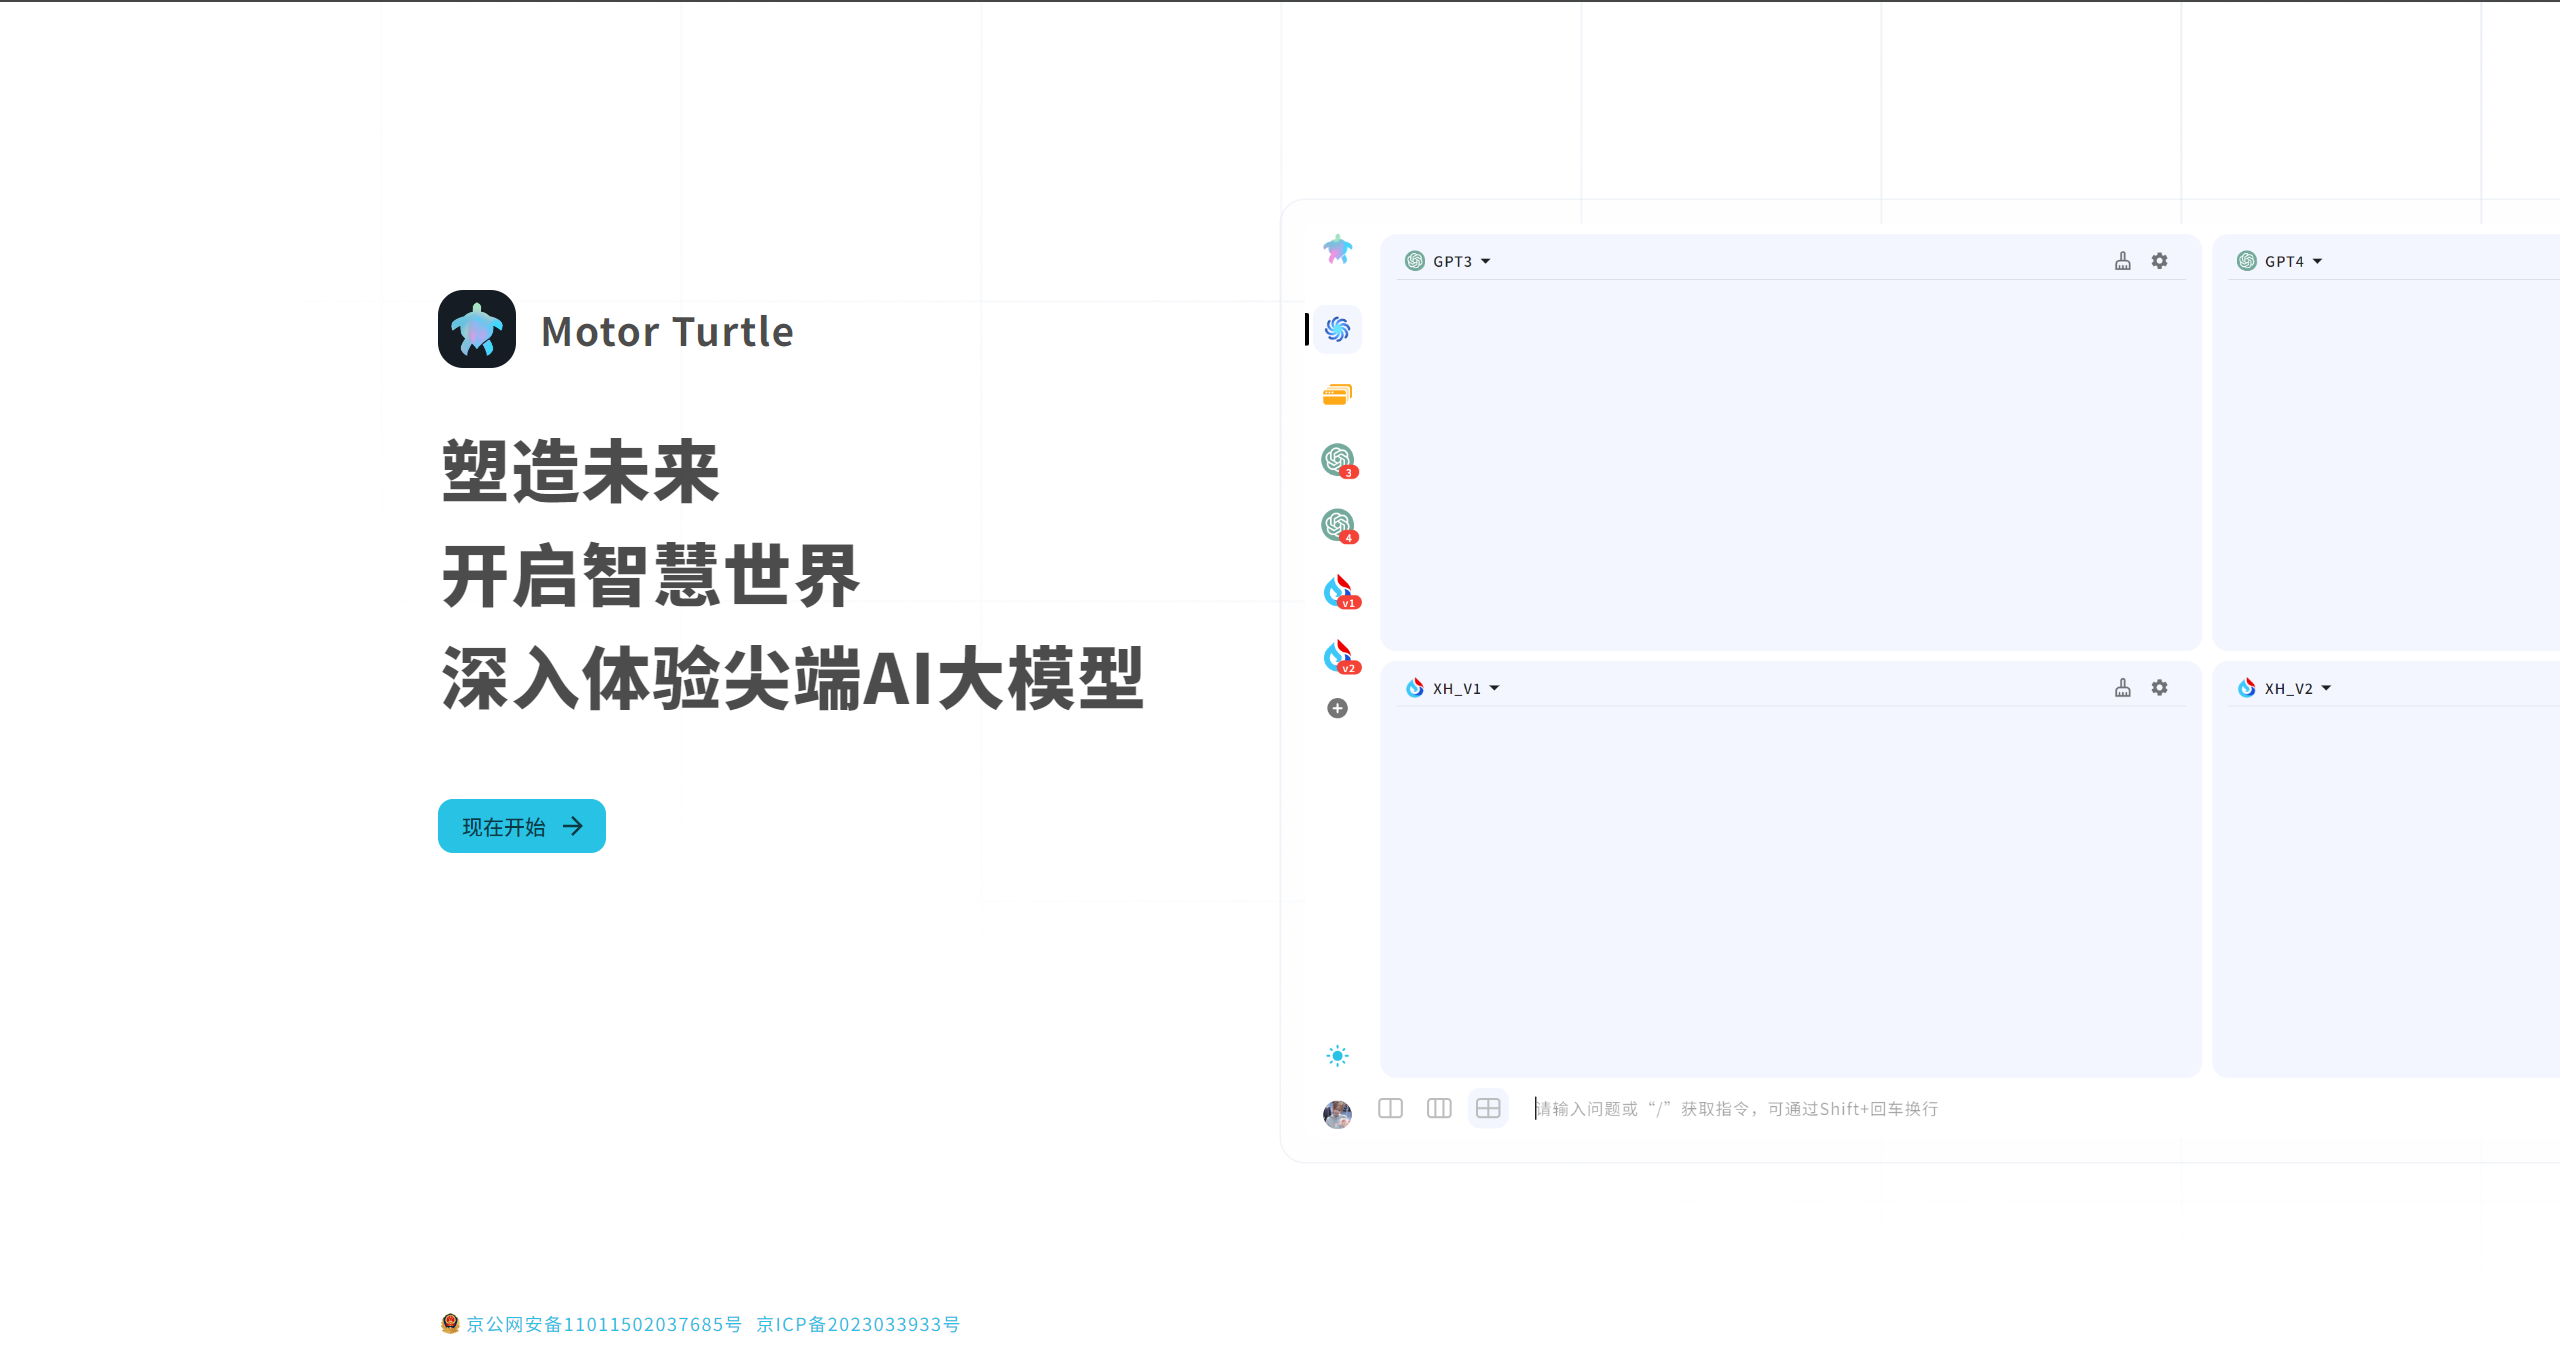Viewport: 2560px width, 1348px height.
Task: Click the 深入体验尖端AI大模型 headline
Action: tap(793, 679)
